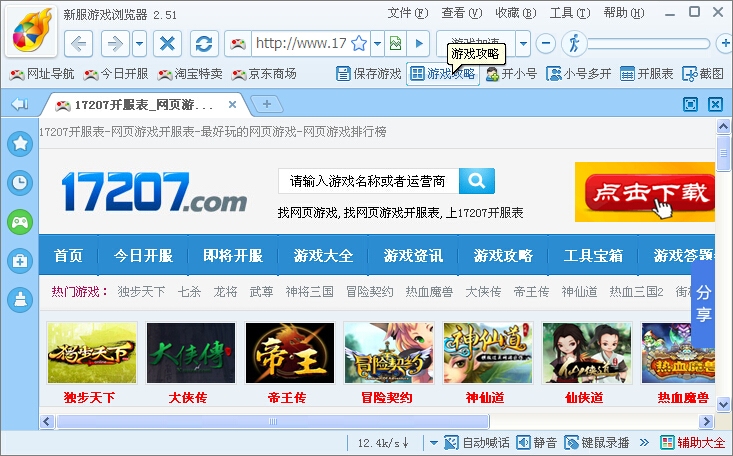The image size is (733, 456).
Task: Click the blue X icon on tab bar
Action: tap(715, 104)
